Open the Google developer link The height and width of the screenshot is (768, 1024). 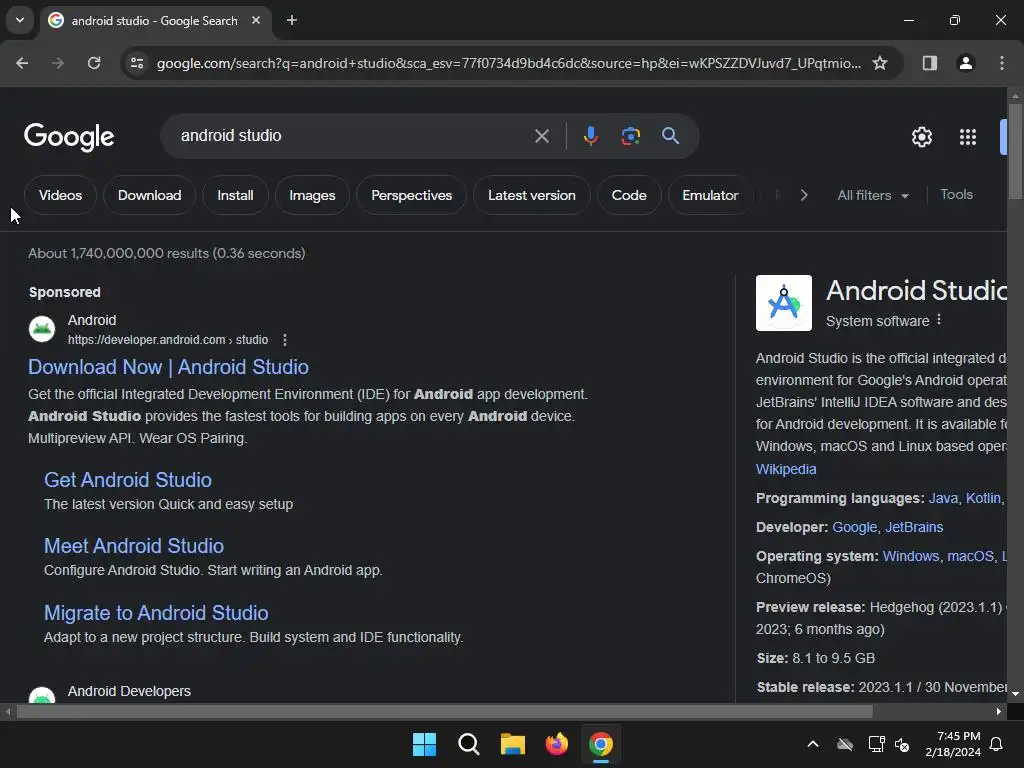(854, 527)
